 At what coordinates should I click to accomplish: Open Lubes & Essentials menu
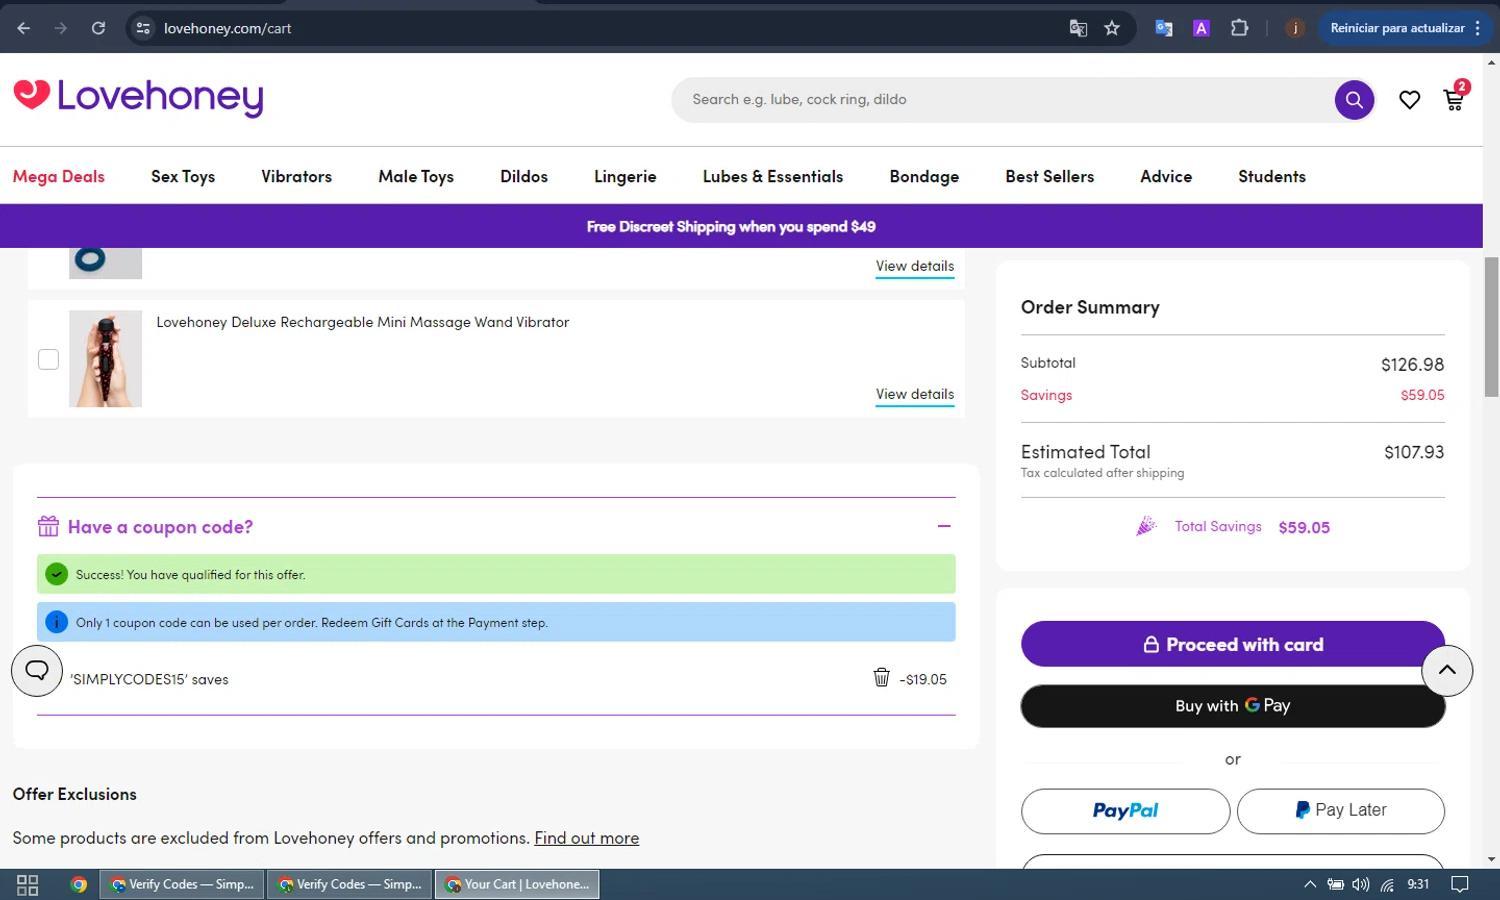[773, 176]
